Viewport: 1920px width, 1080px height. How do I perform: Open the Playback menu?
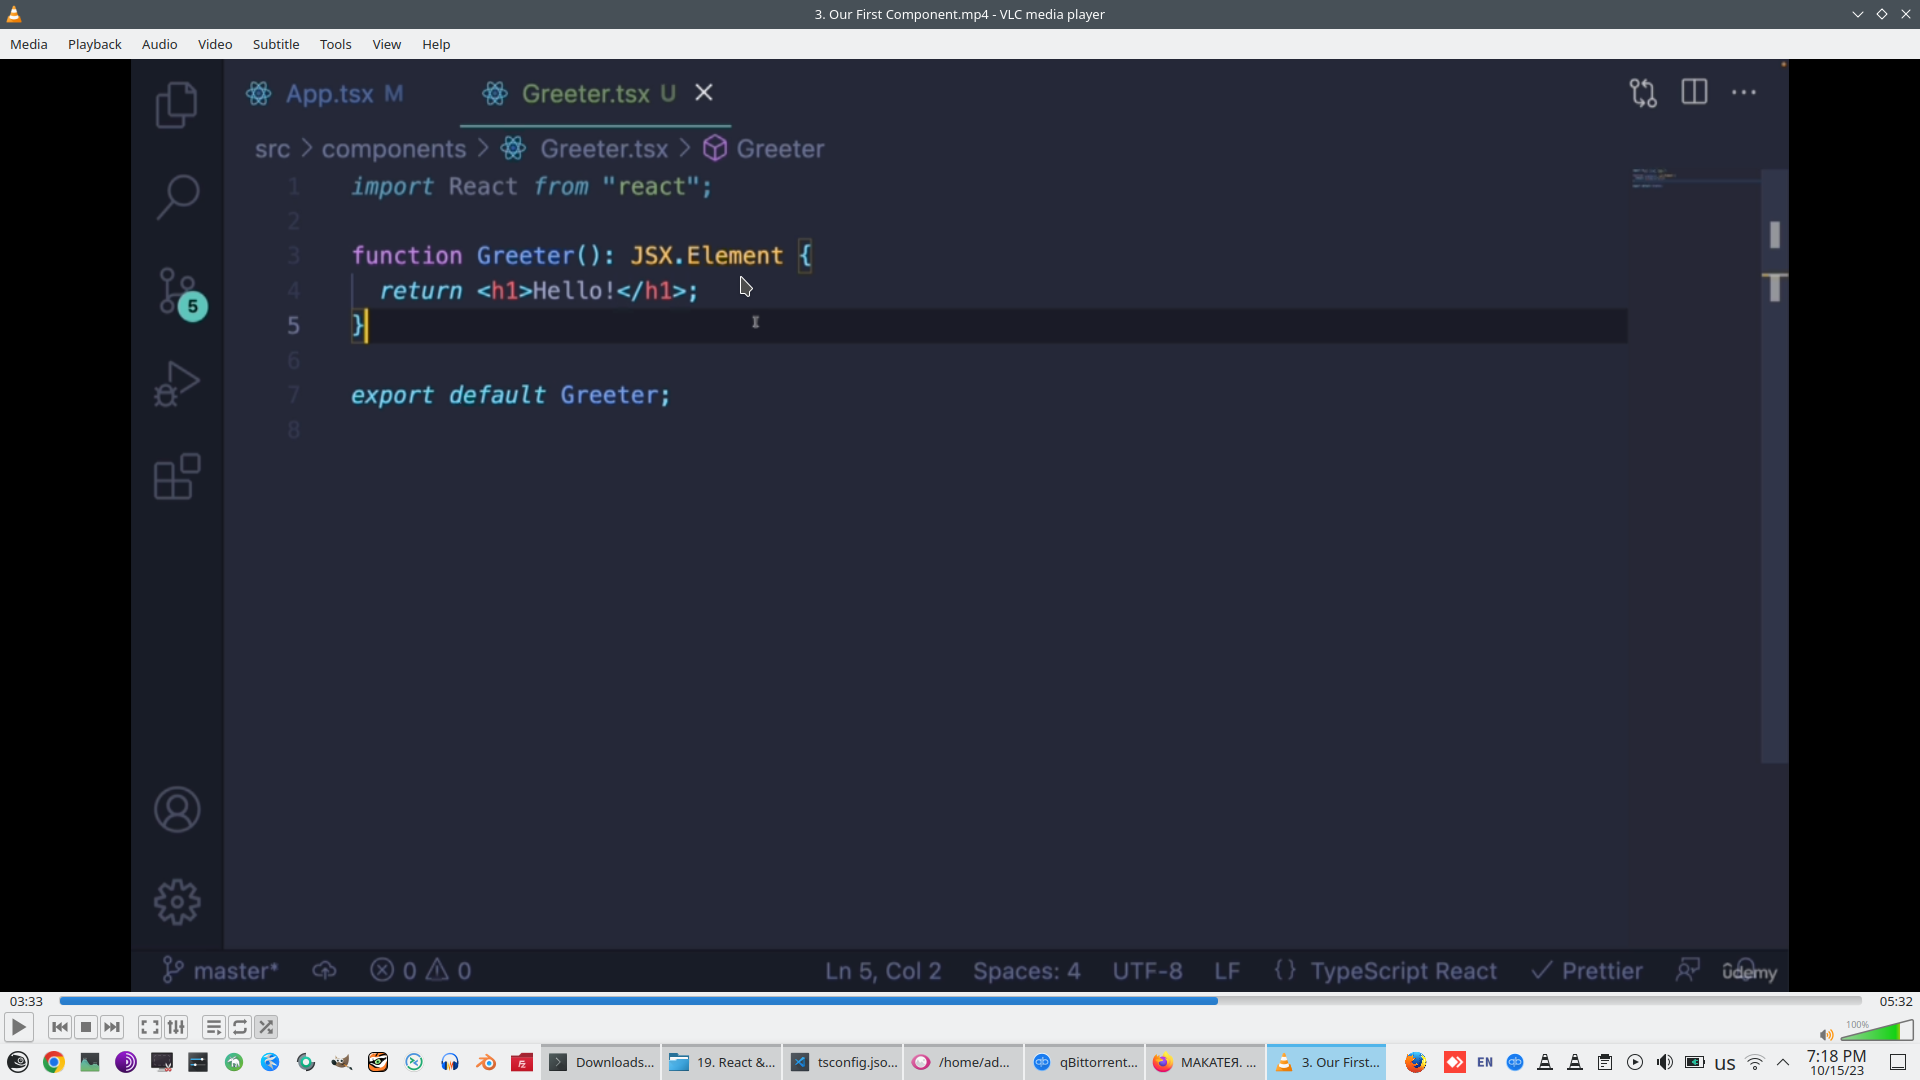[x=94, y=44]
